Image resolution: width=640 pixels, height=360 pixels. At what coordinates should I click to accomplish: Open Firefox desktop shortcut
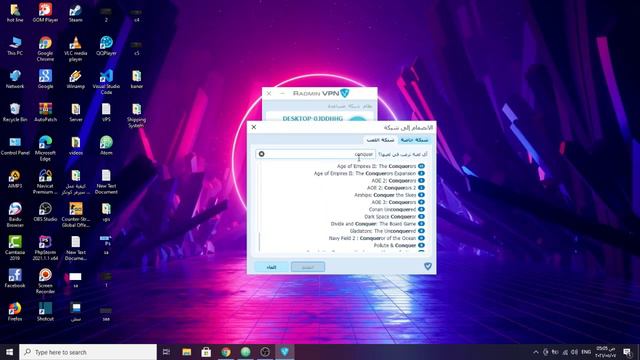tap(15, 311)
